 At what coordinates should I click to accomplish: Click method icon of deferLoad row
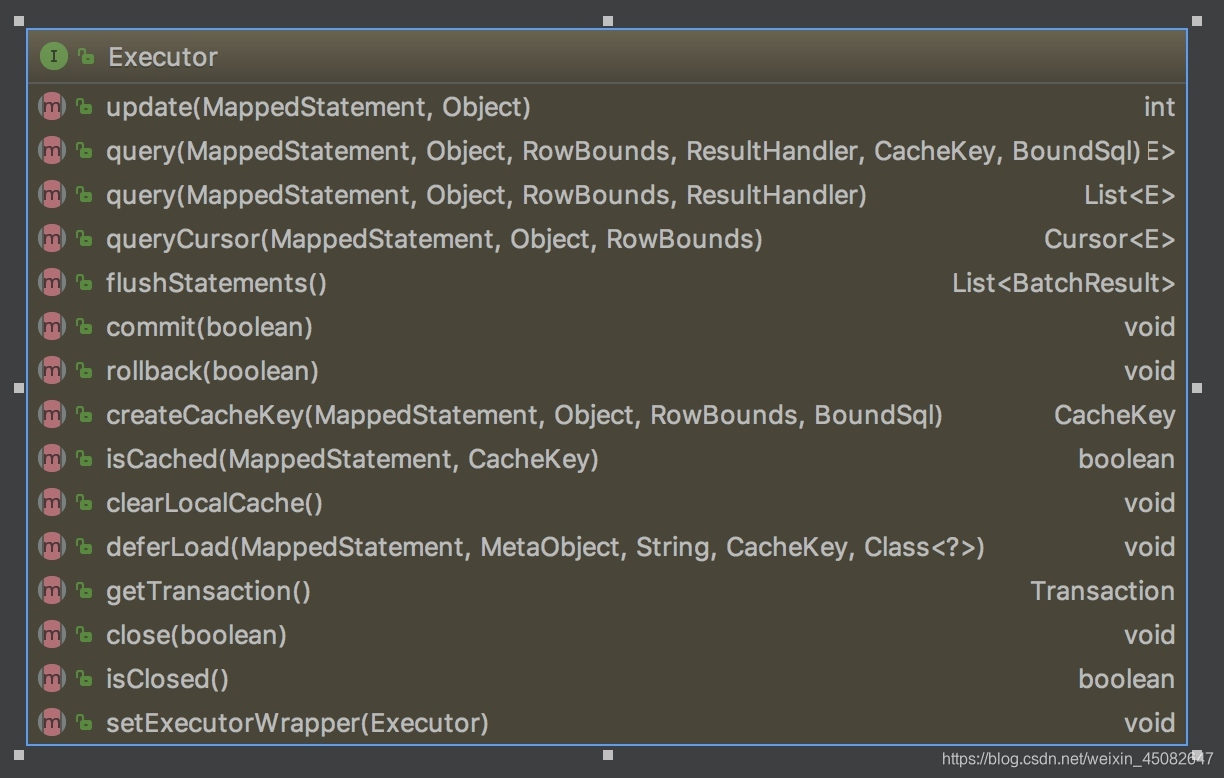[x=52, y=546]
